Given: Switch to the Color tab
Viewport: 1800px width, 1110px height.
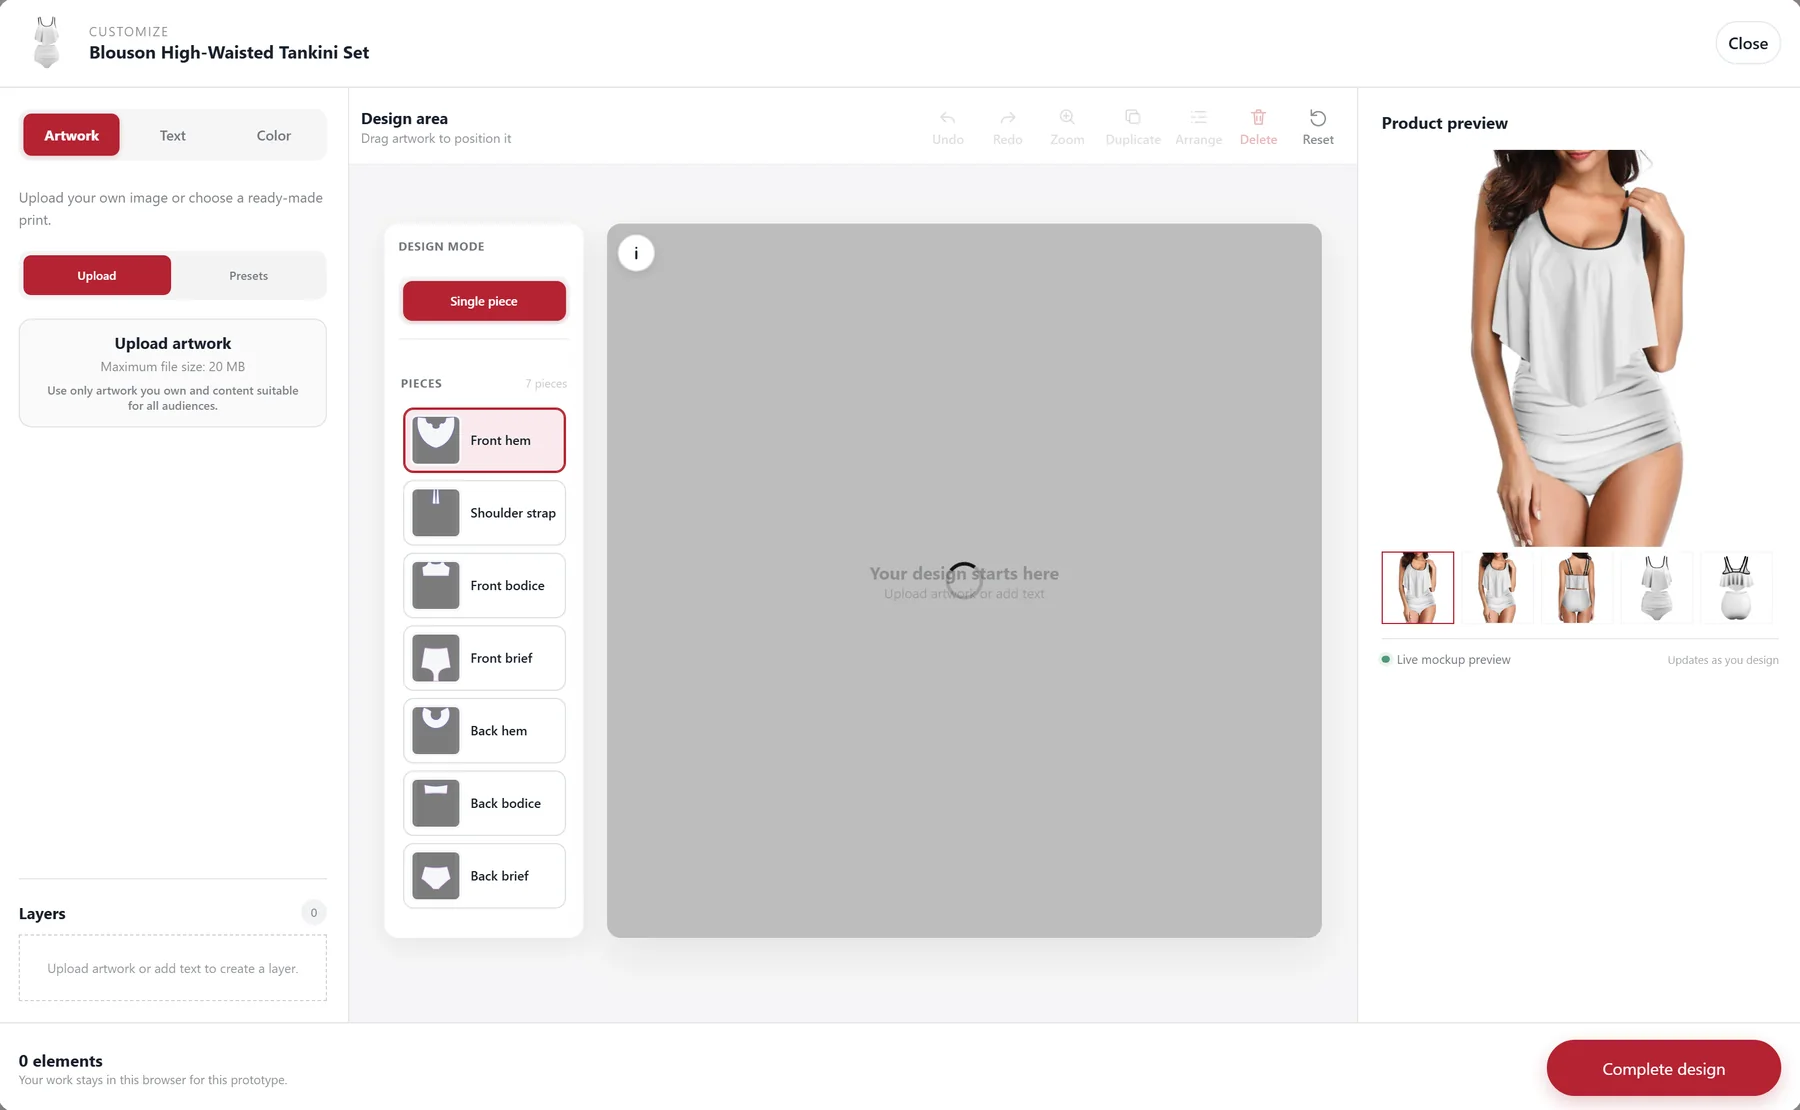Looking at the screenshot, I should tap(273, 135).
